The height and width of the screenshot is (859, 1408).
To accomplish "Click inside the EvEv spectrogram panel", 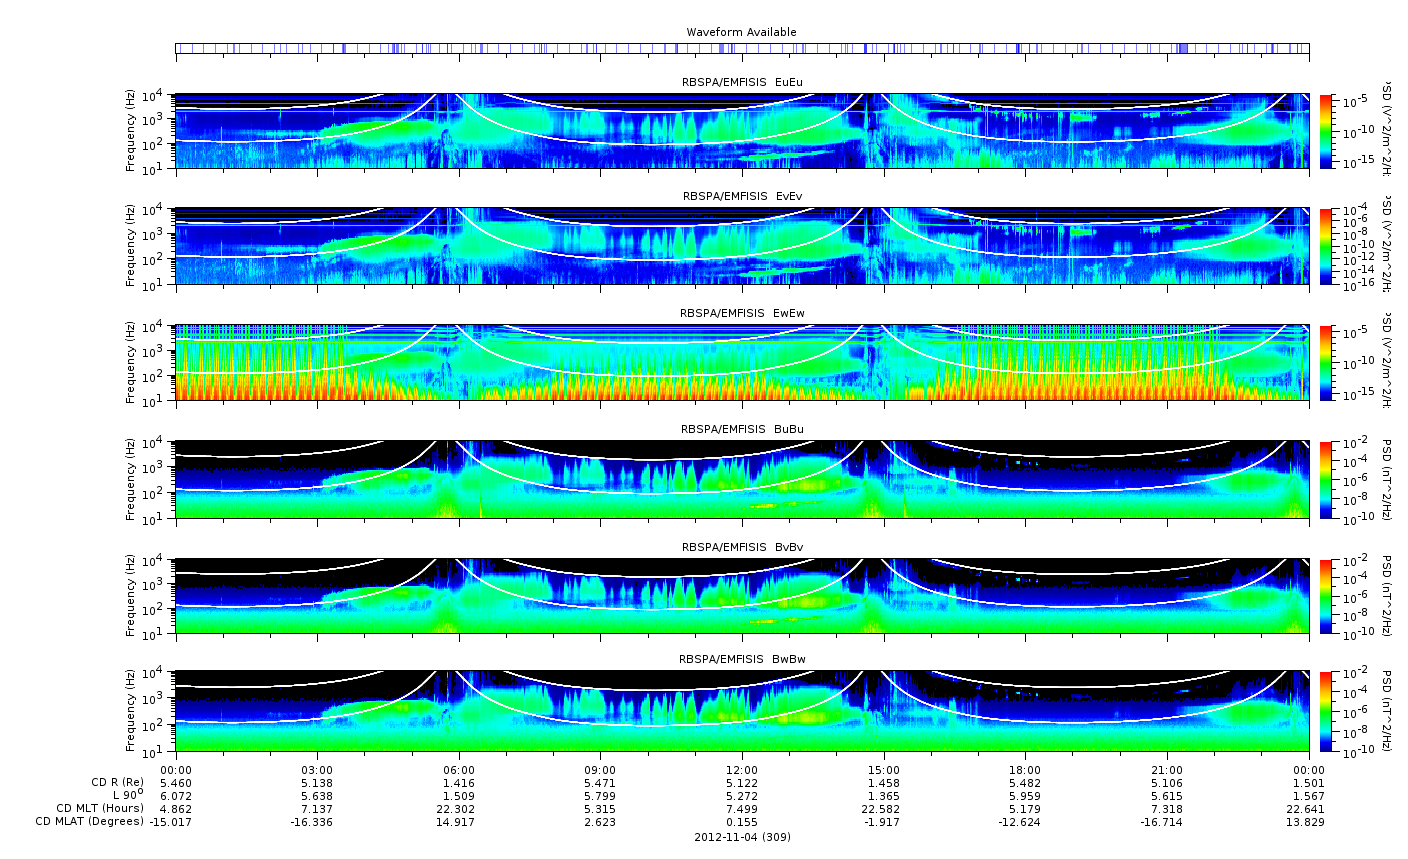I will click(742, 246).
